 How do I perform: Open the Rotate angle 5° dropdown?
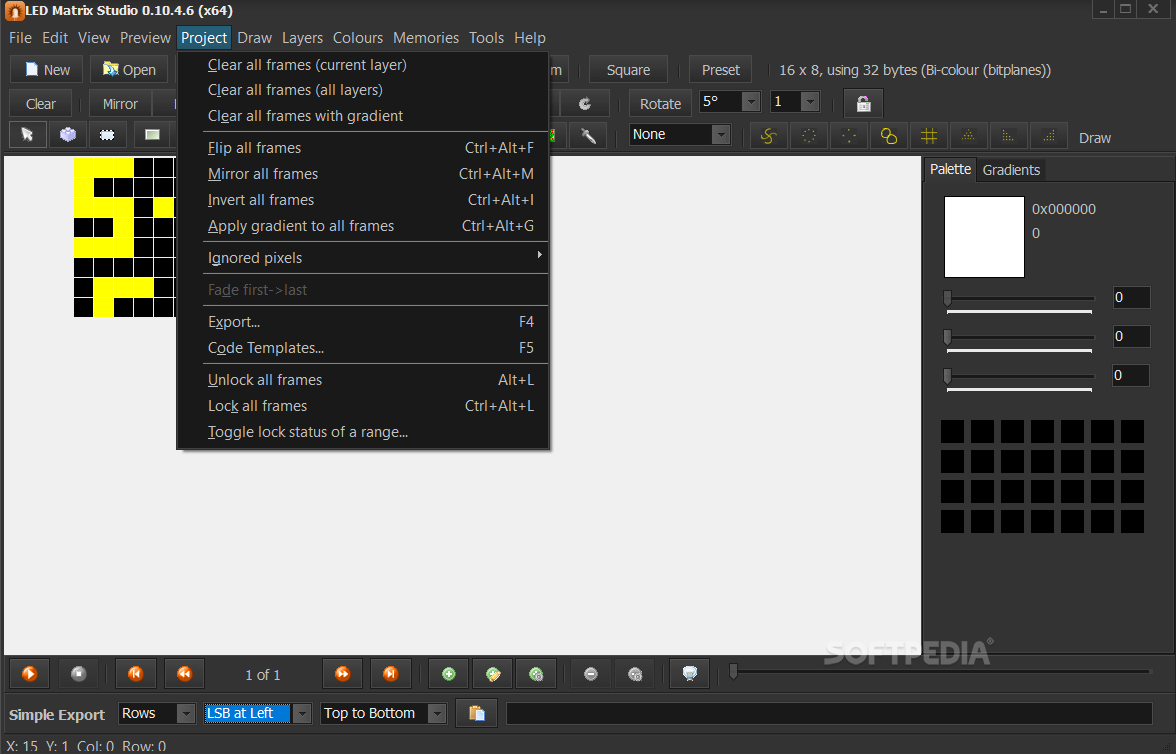750,102
